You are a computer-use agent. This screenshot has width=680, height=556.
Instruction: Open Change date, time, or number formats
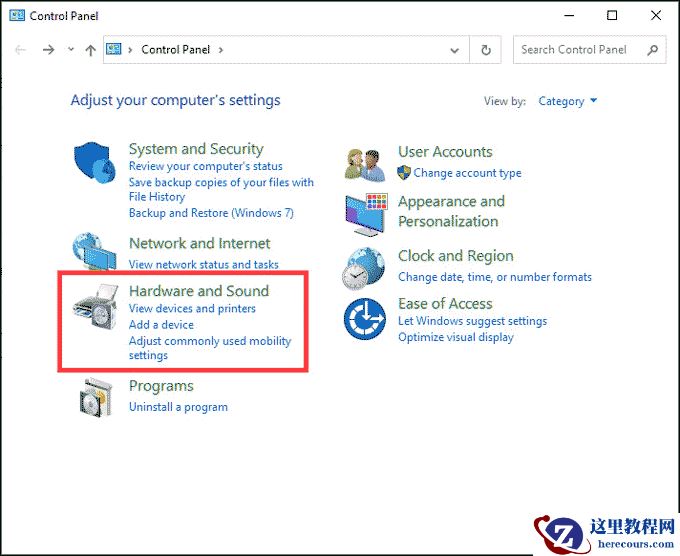point(495,277)
